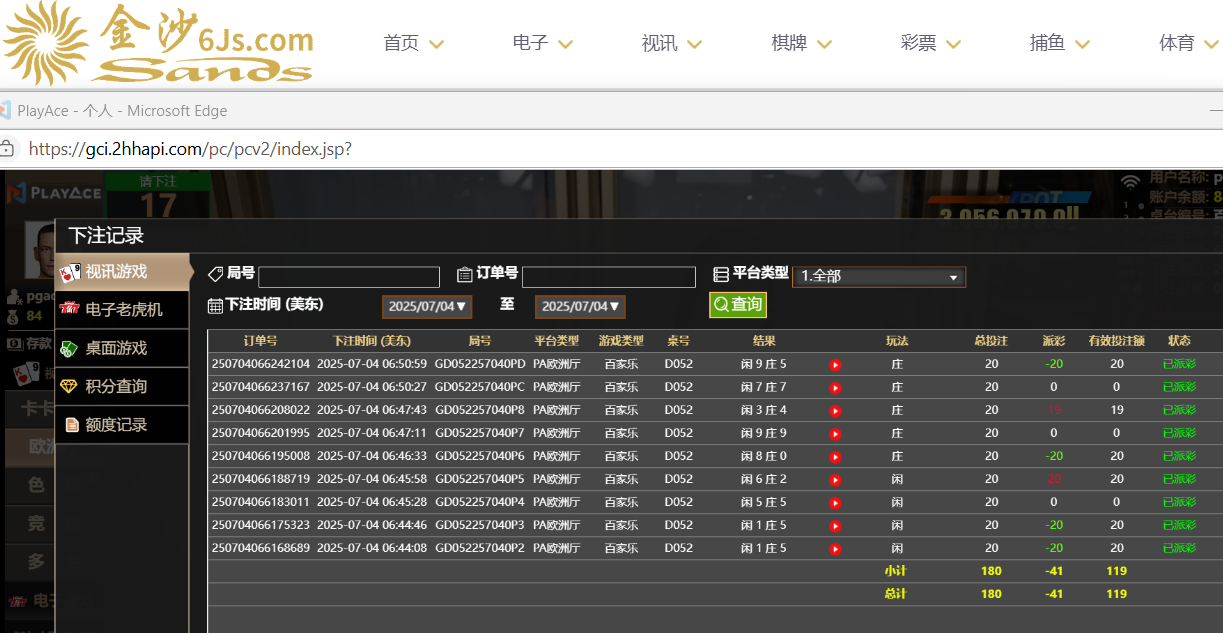Open the start date picker 2025/07/04
This screenshot has height=633, width=1223.
coord(427,307)
